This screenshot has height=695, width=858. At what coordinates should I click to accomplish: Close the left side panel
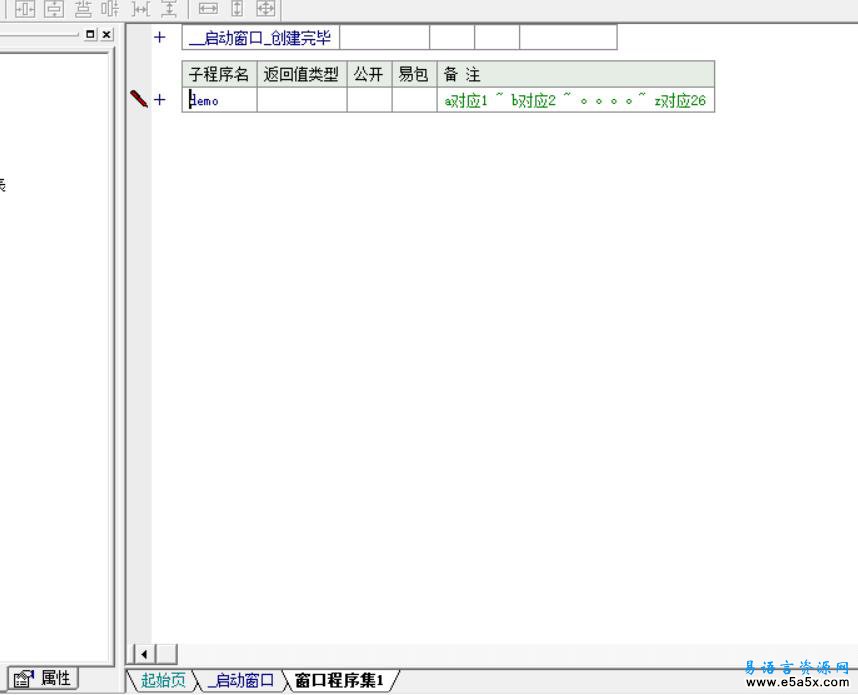[107, 34]
